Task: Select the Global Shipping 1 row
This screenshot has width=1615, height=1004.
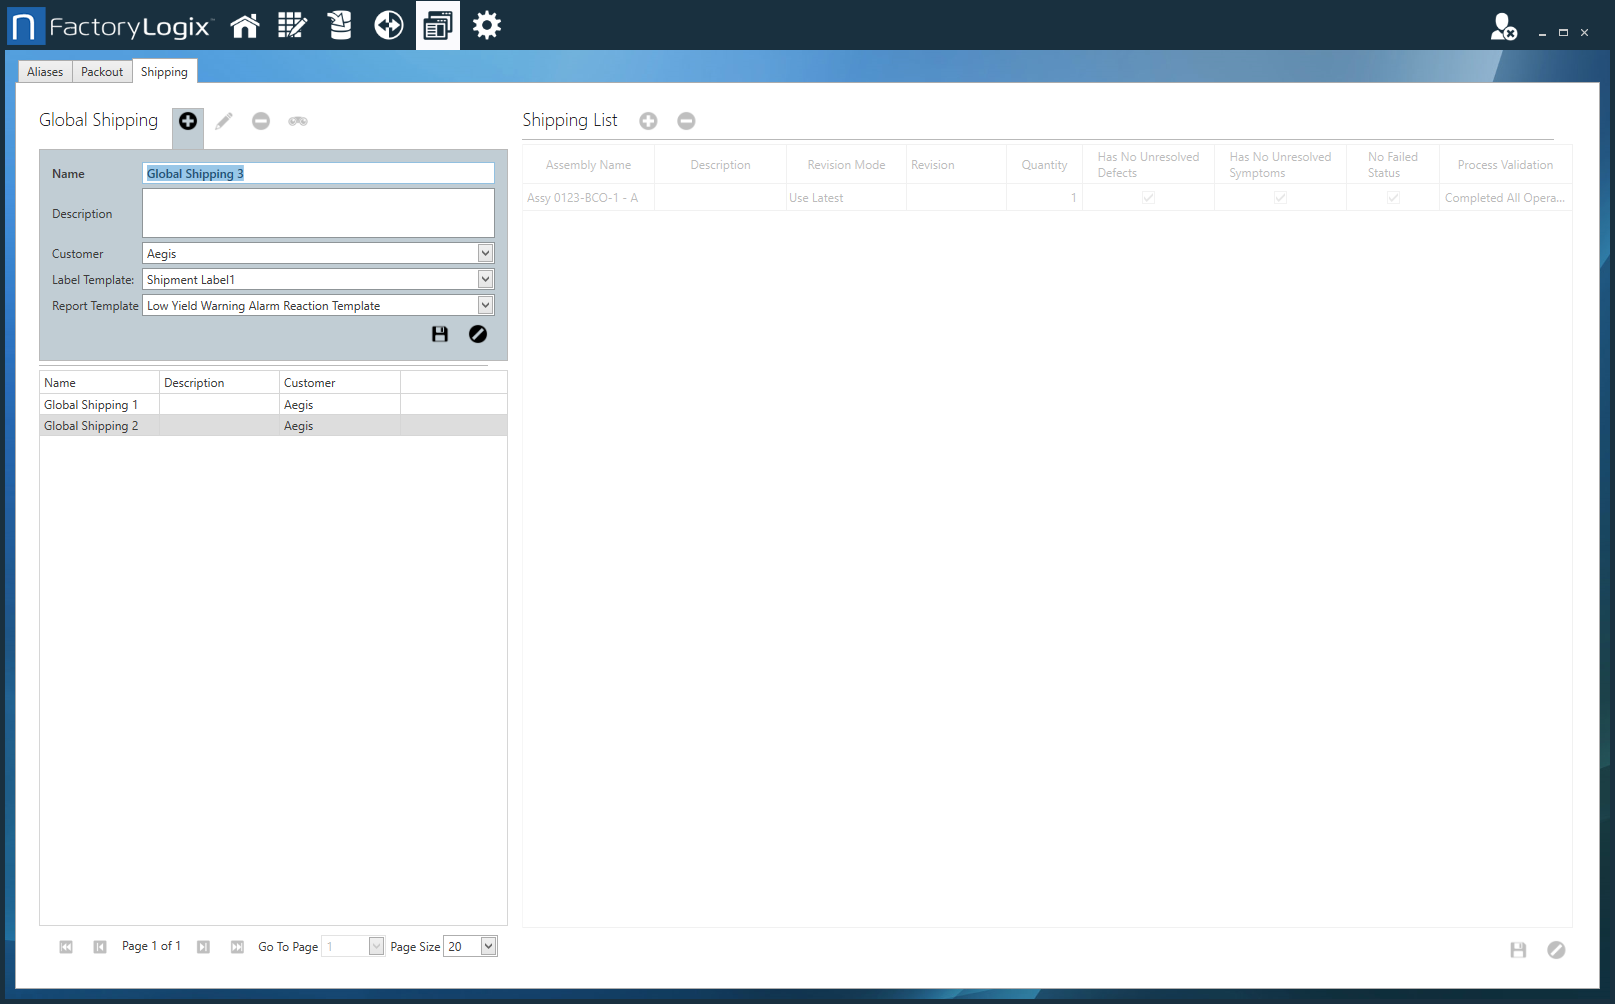Action: pos(91,405)
